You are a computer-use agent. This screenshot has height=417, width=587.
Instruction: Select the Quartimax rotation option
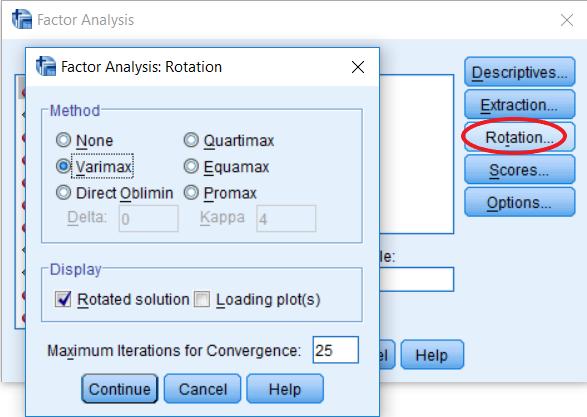(x=191, y=140)
